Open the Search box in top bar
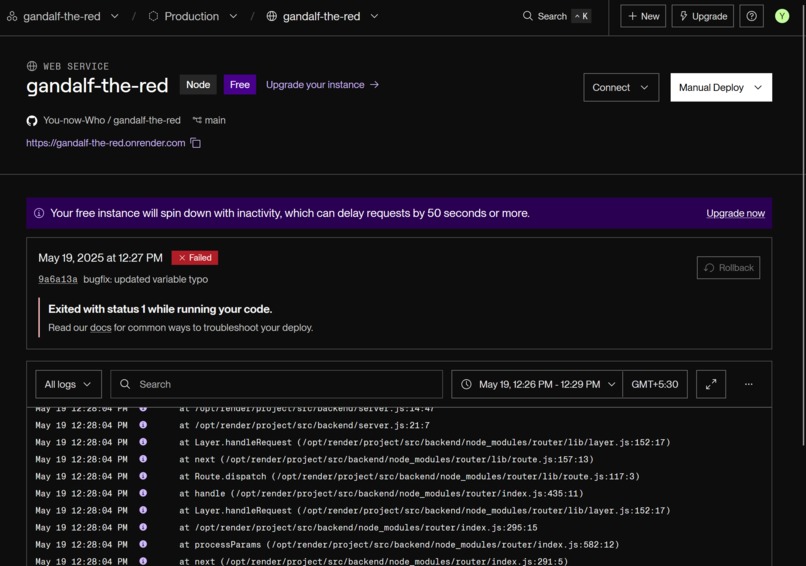Screen dimensions: 806x566 [557, 16]
